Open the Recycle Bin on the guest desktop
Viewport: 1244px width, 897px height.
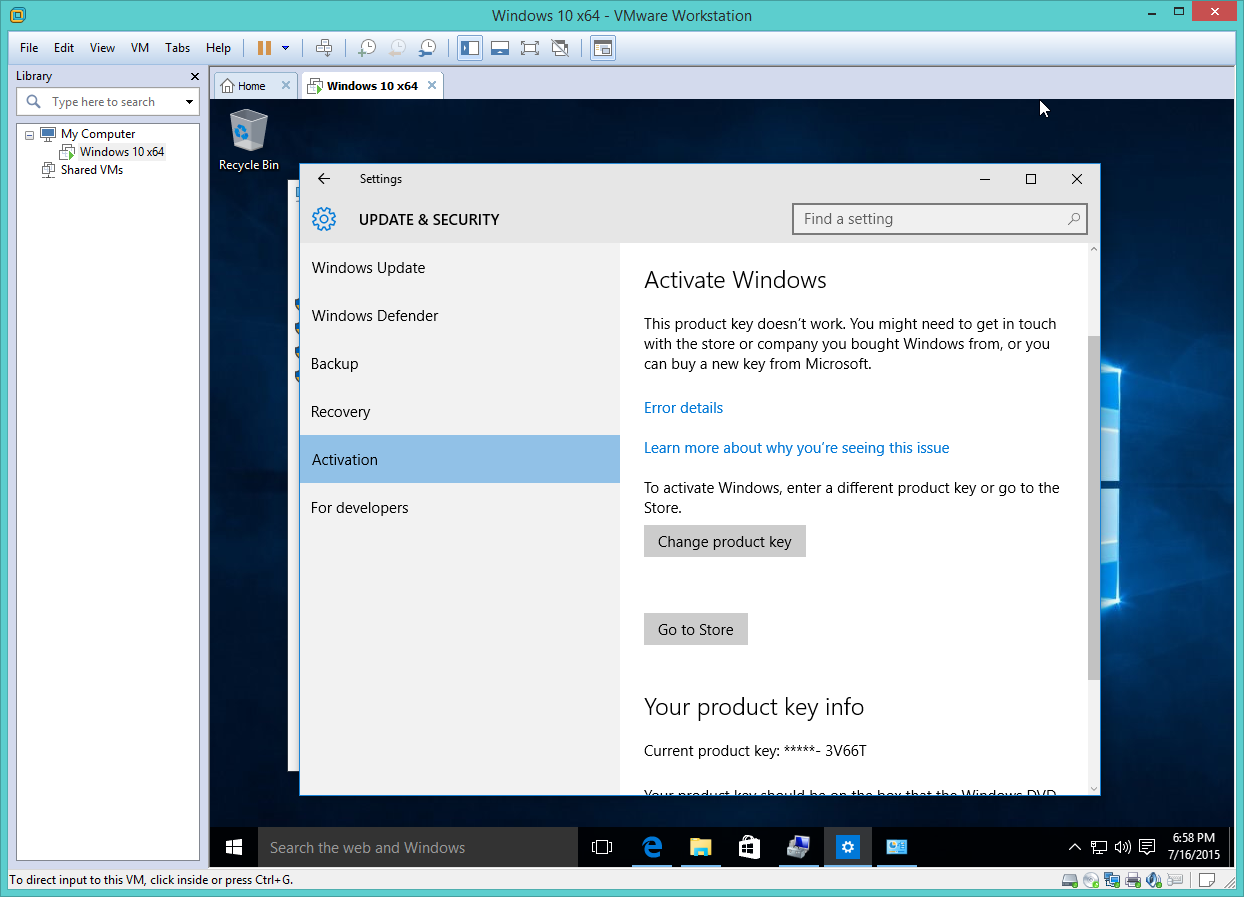click(248, 140)
